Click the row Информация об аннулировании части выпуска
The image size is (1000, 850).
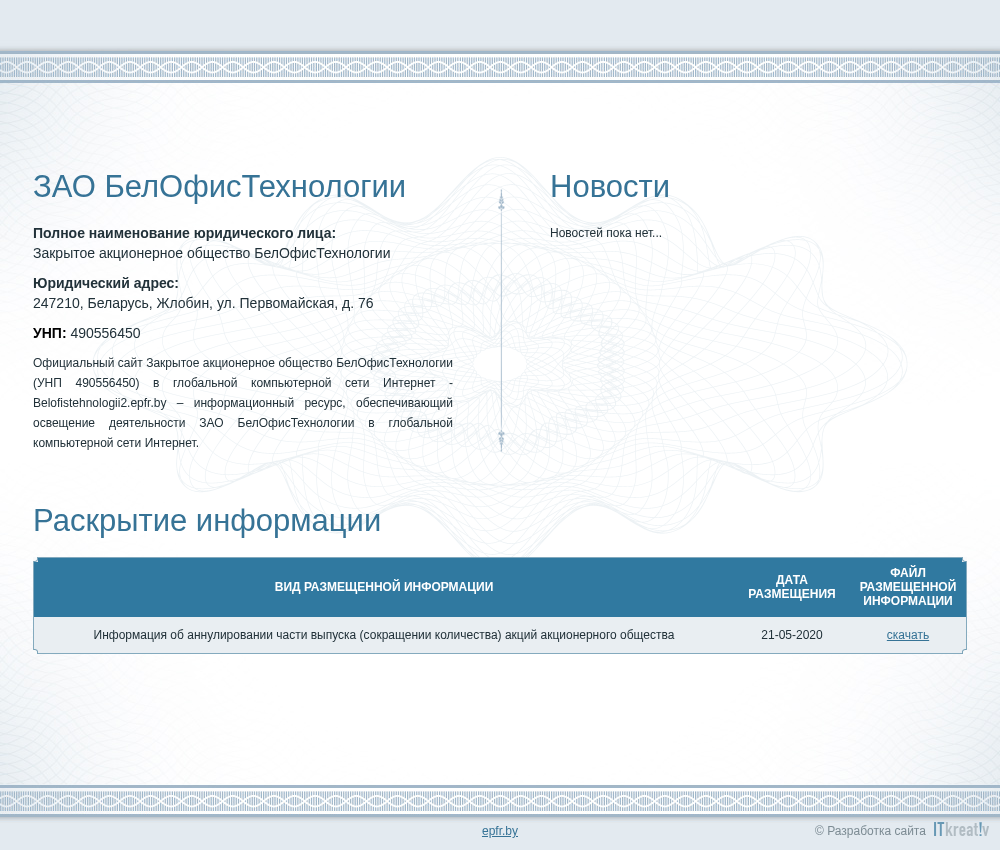click(500, 635)
